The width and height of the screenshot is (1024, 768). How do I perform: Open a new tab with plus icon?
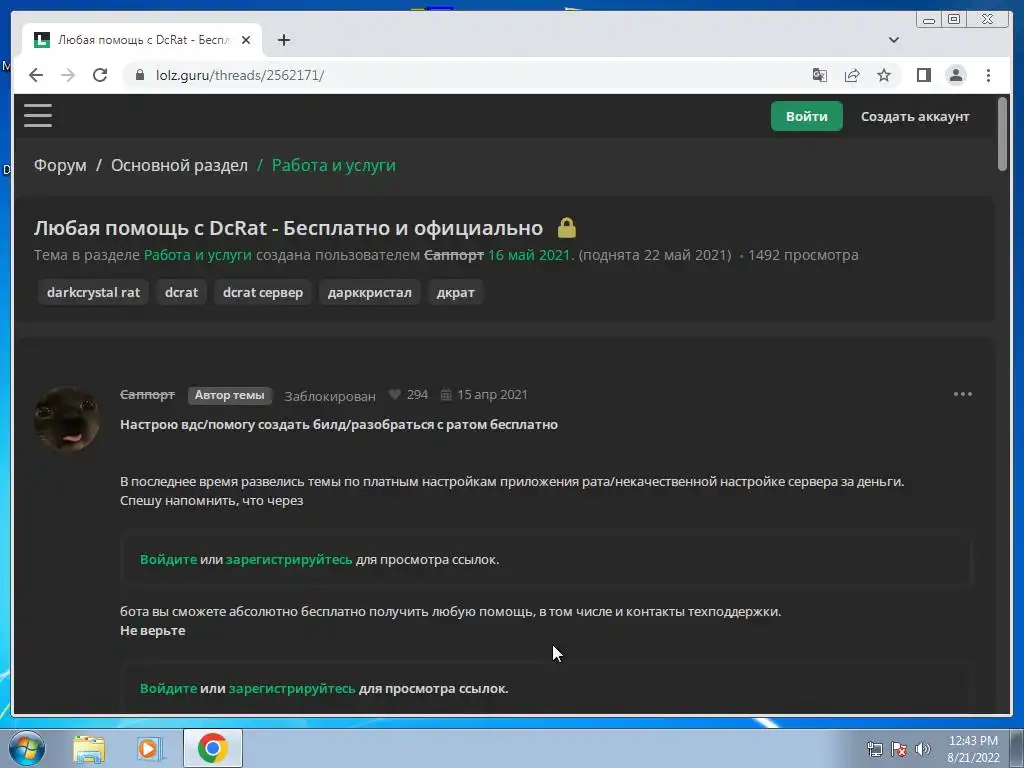click(x=283, y=40)
